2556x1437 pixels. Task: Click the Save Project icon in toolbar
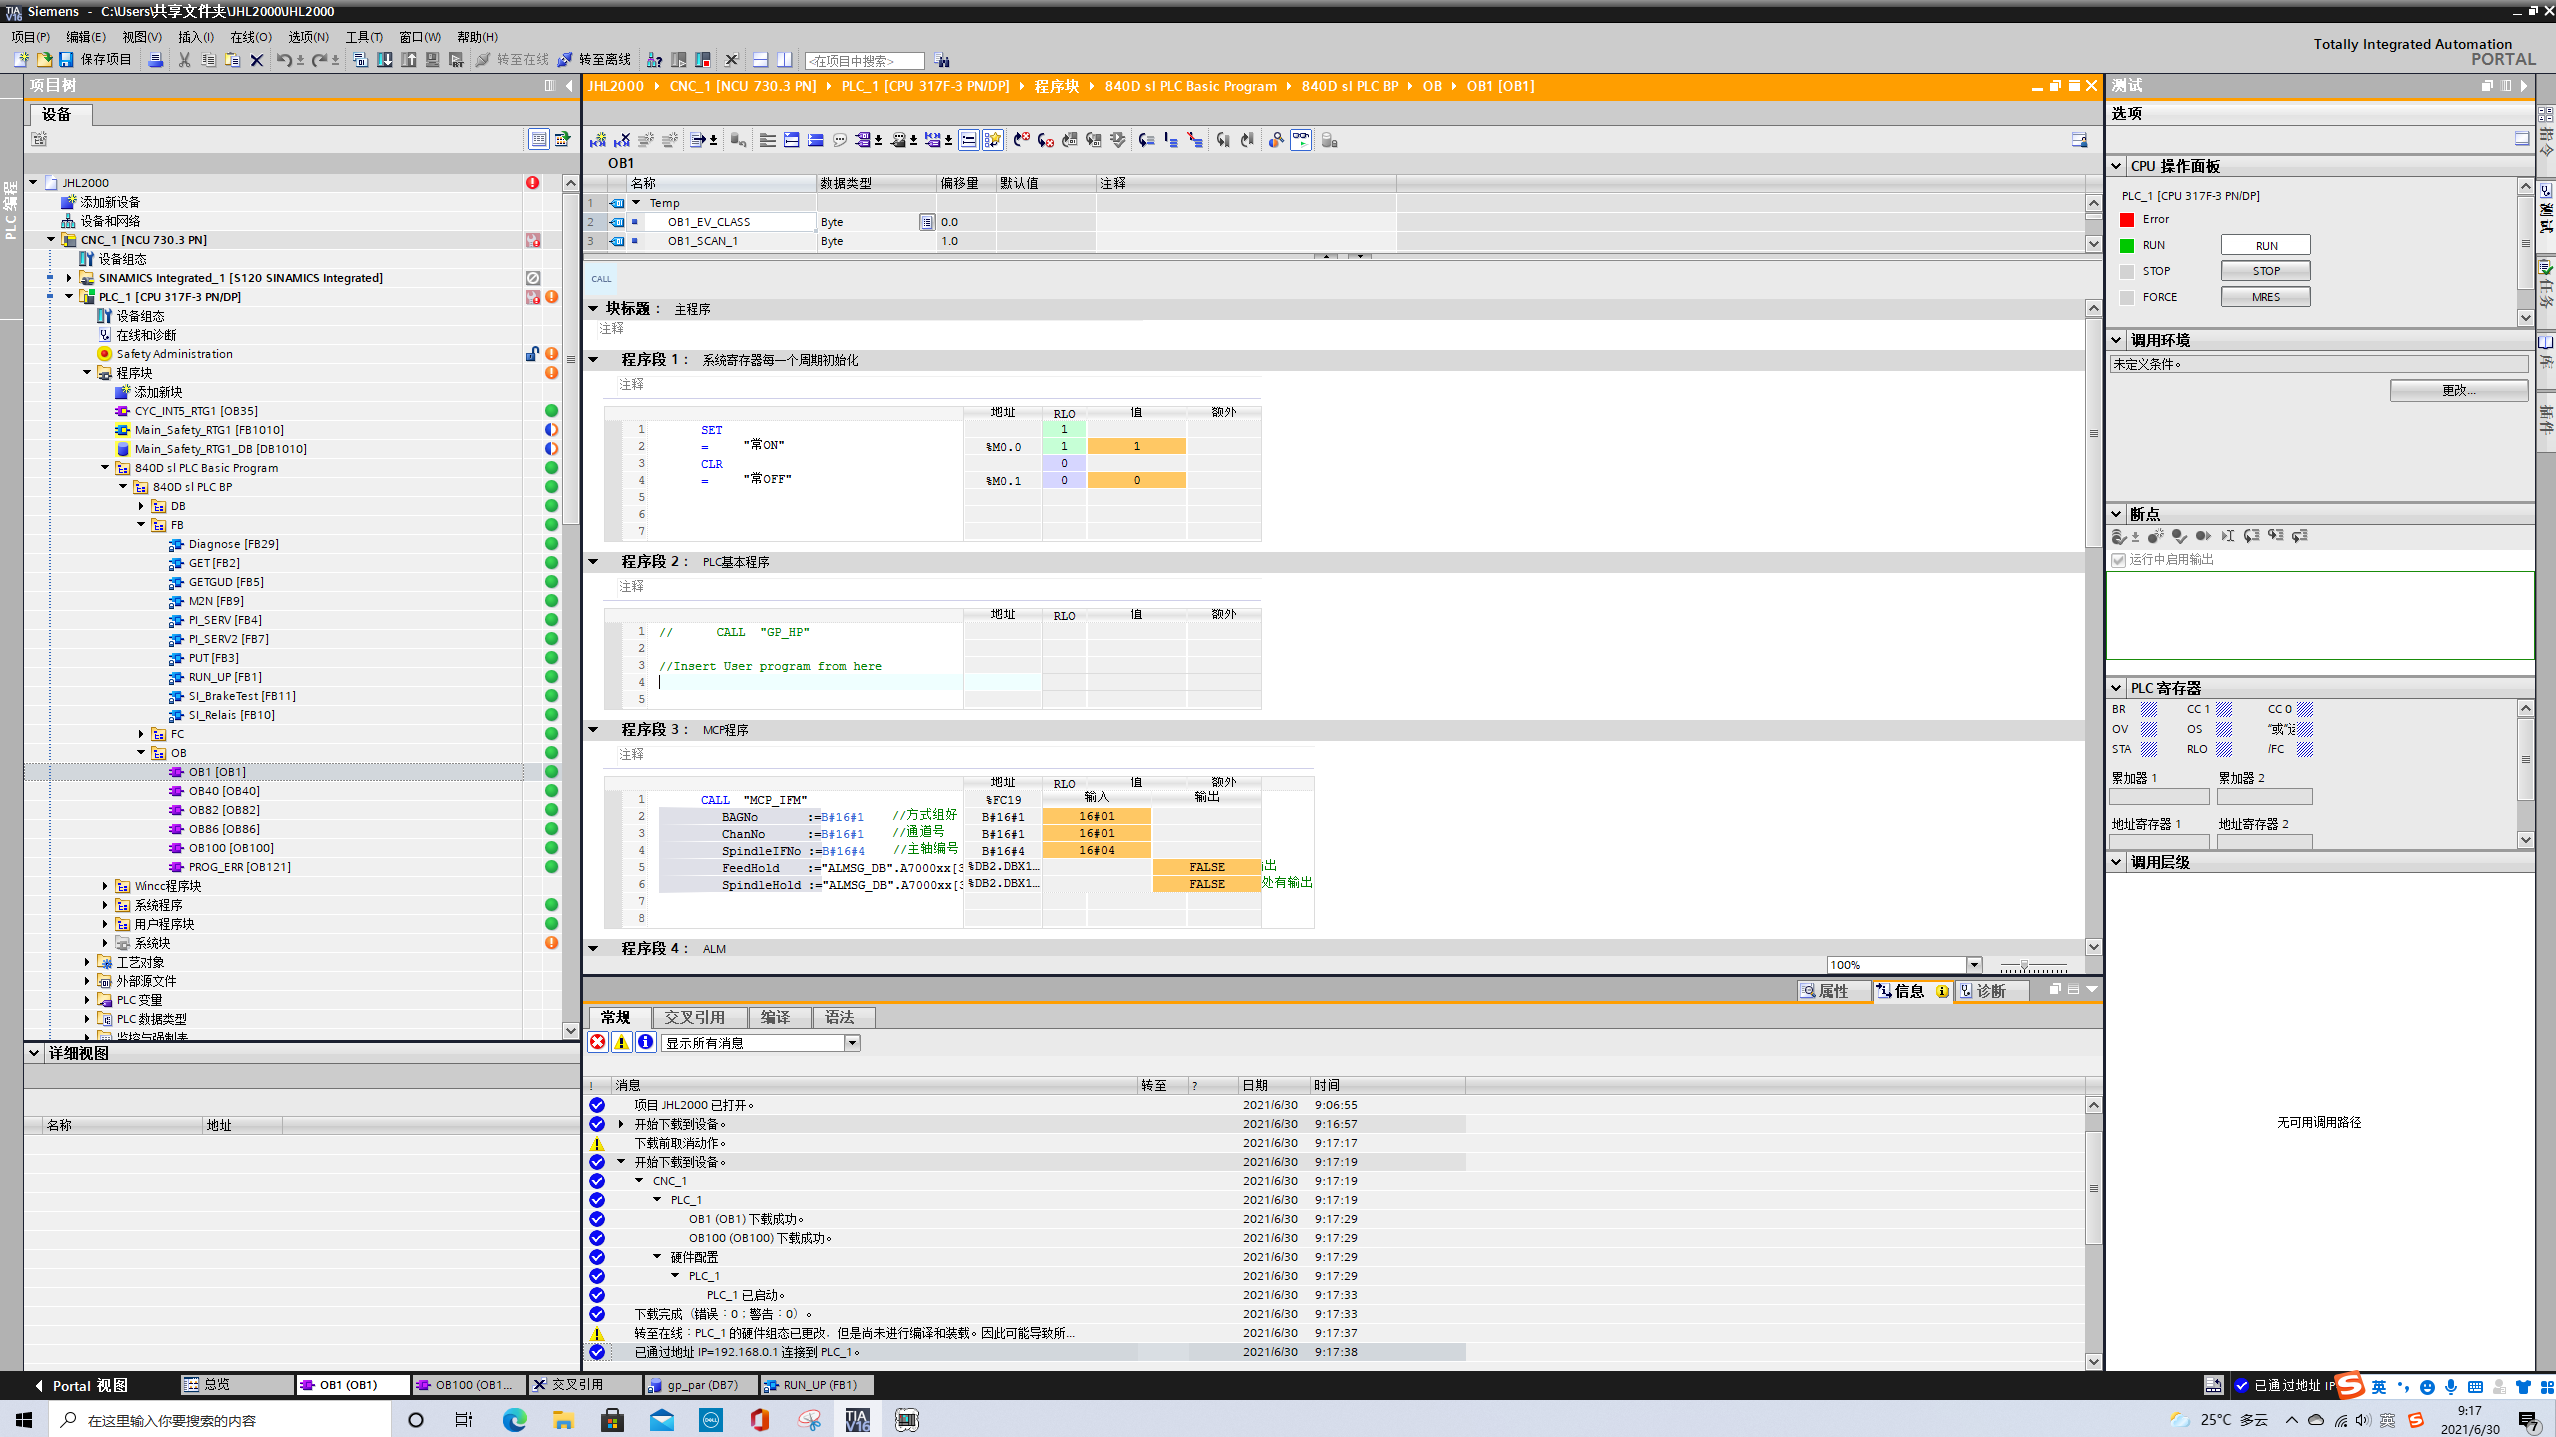[x=66, y=60]
